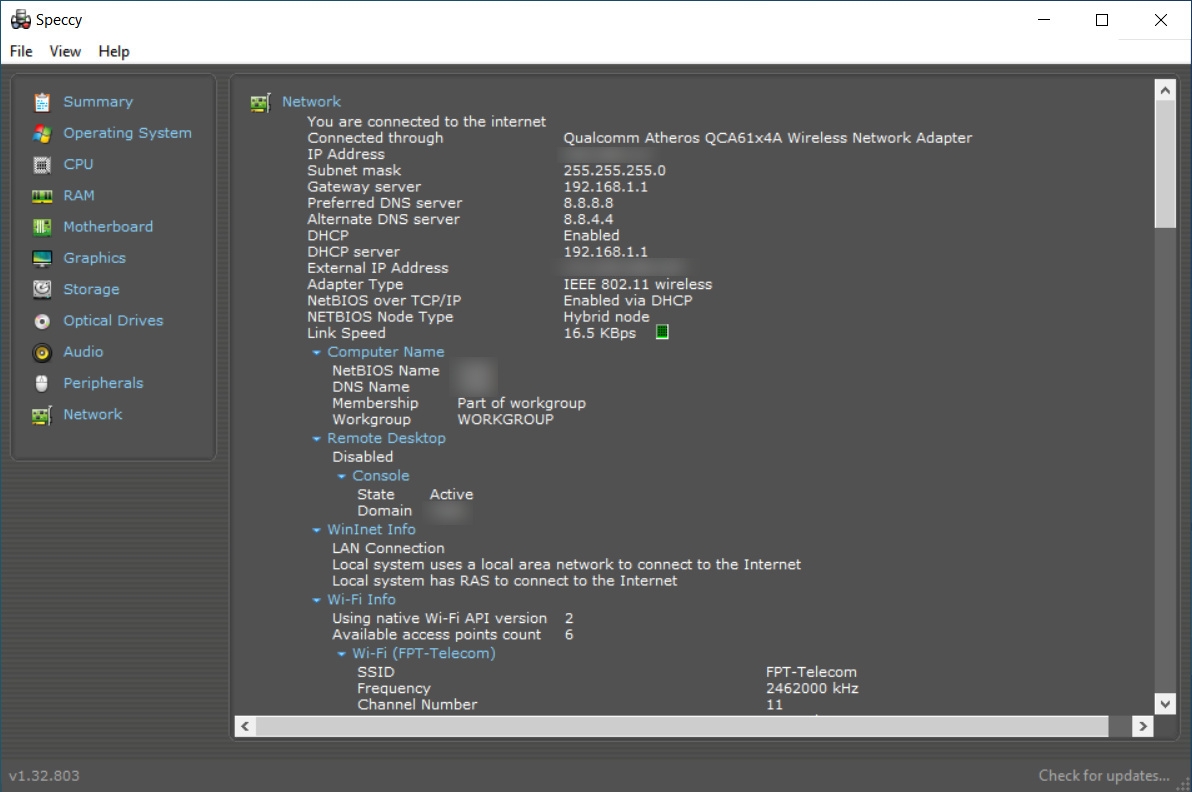
Task: Collapse the Console subgroup
Action: coord(341,477)
